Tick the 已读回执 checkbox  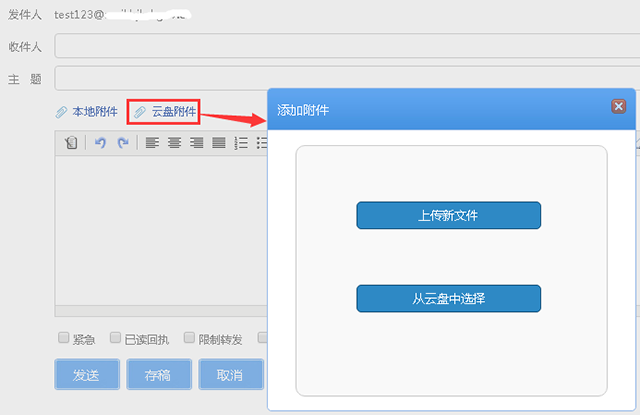click(116, 338)
